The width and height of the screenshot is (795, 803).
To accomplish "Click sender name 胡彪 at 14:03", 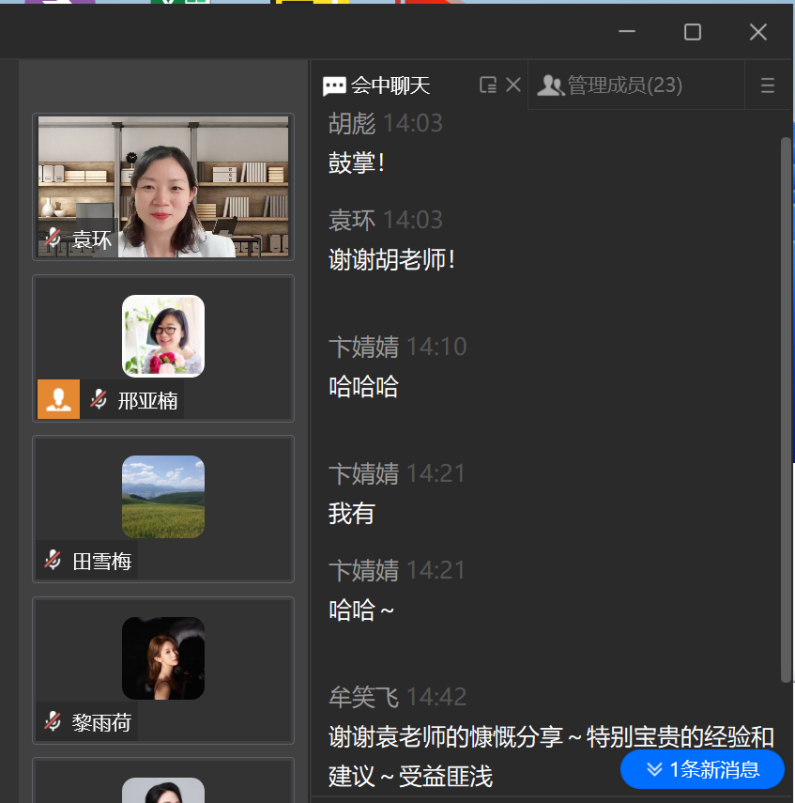I will (352, 123).
